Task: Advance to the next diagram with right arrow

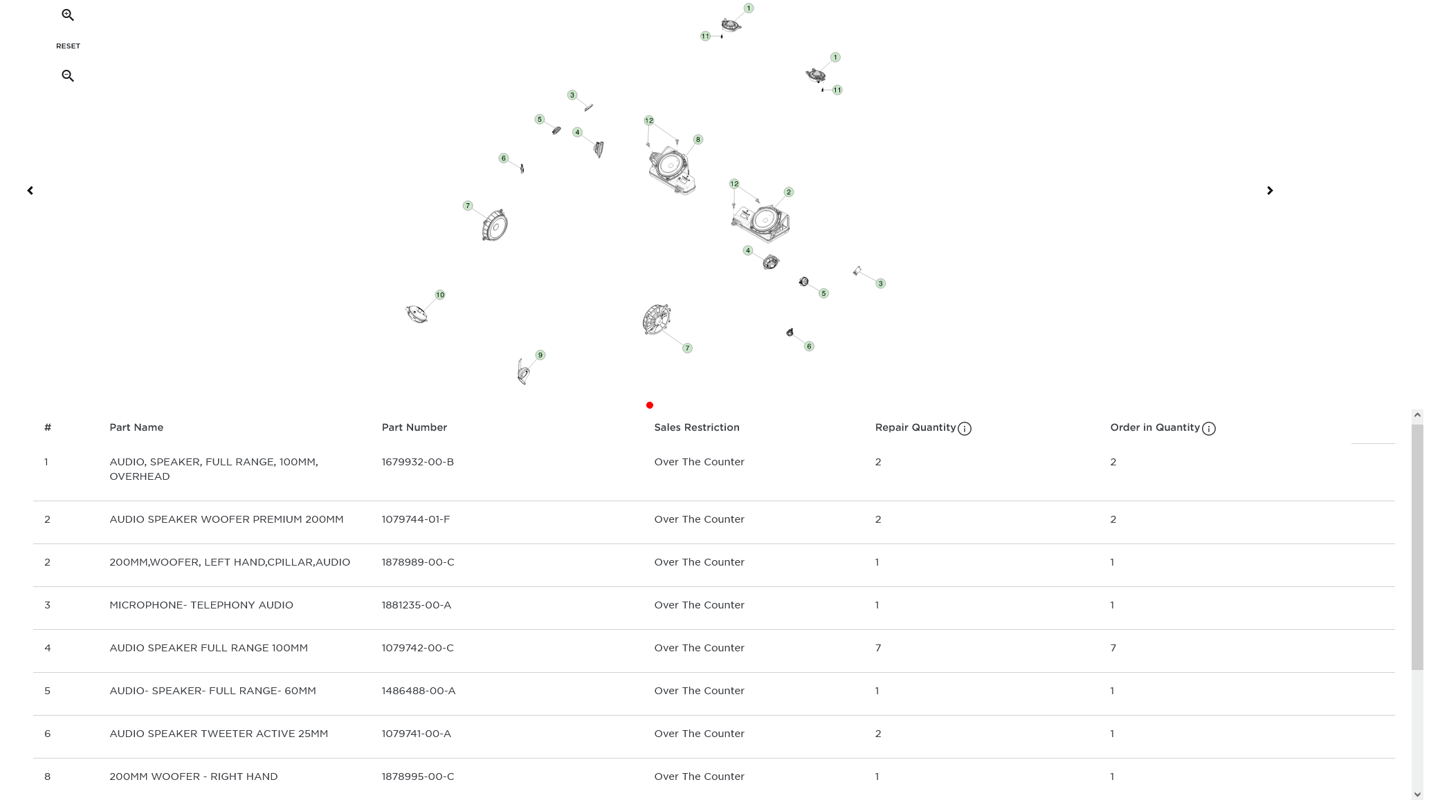Action: point(1270,190)
